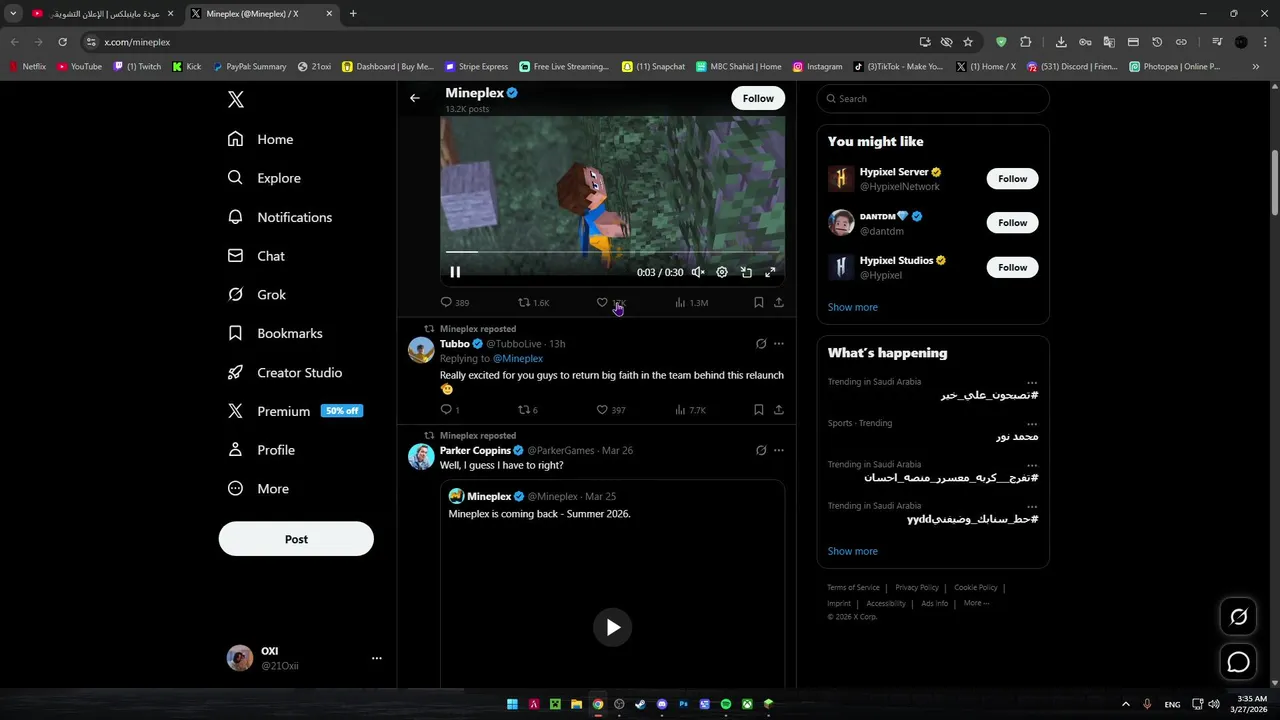Reload the page in Chrome
Viewport: 1280px width, 720px height.
62,42
